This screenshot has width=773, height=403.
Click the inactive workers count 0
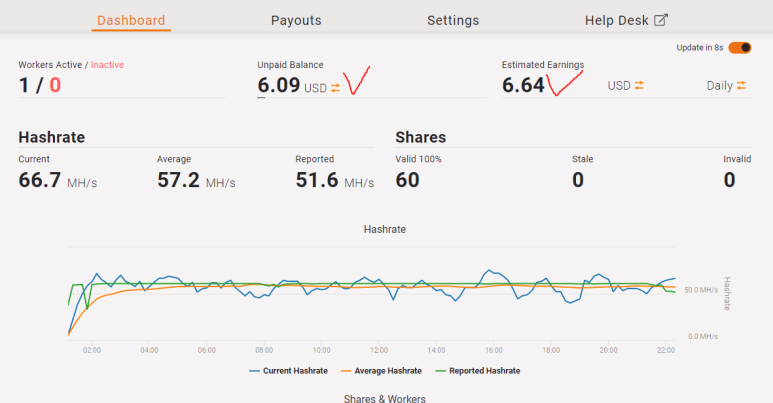55,85
